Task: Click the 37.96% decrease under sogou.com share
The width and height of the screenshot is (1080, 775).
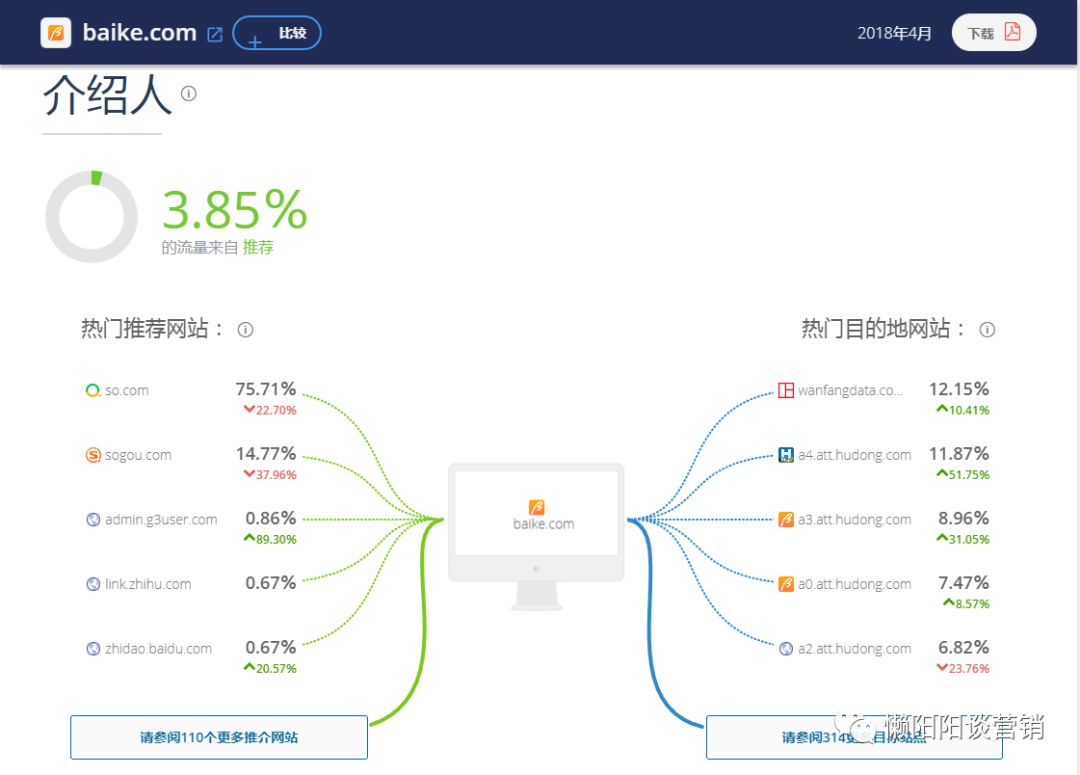Action: point(270,475)
